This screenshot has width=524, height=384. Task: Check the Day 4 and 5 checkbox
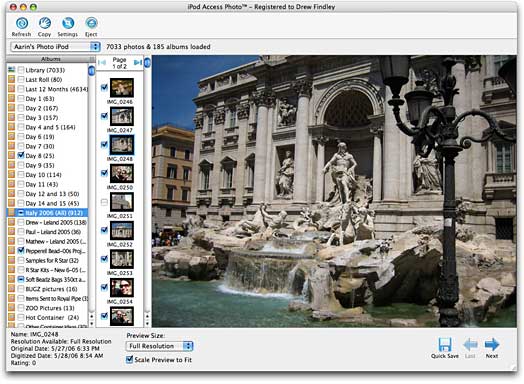tap(21, 127)
